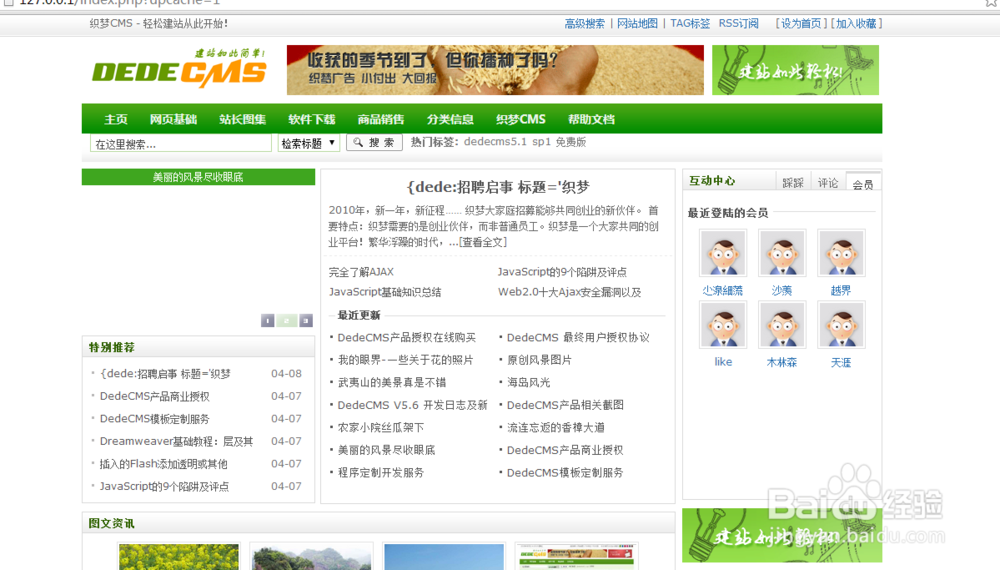This screenshot has width=1000, height=570.
Task: Open 海岛风光 link
Action: coord(528,383)
